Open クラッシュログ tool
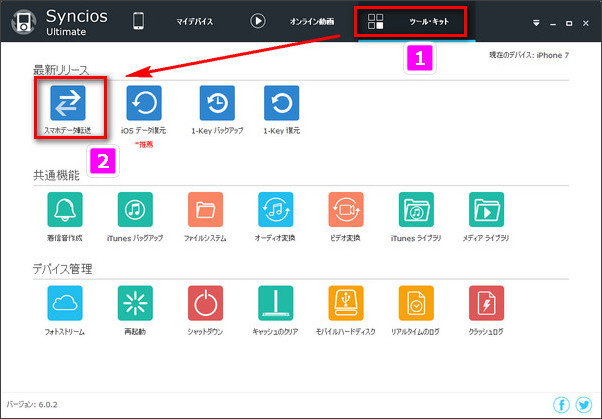 pos(486,303)
